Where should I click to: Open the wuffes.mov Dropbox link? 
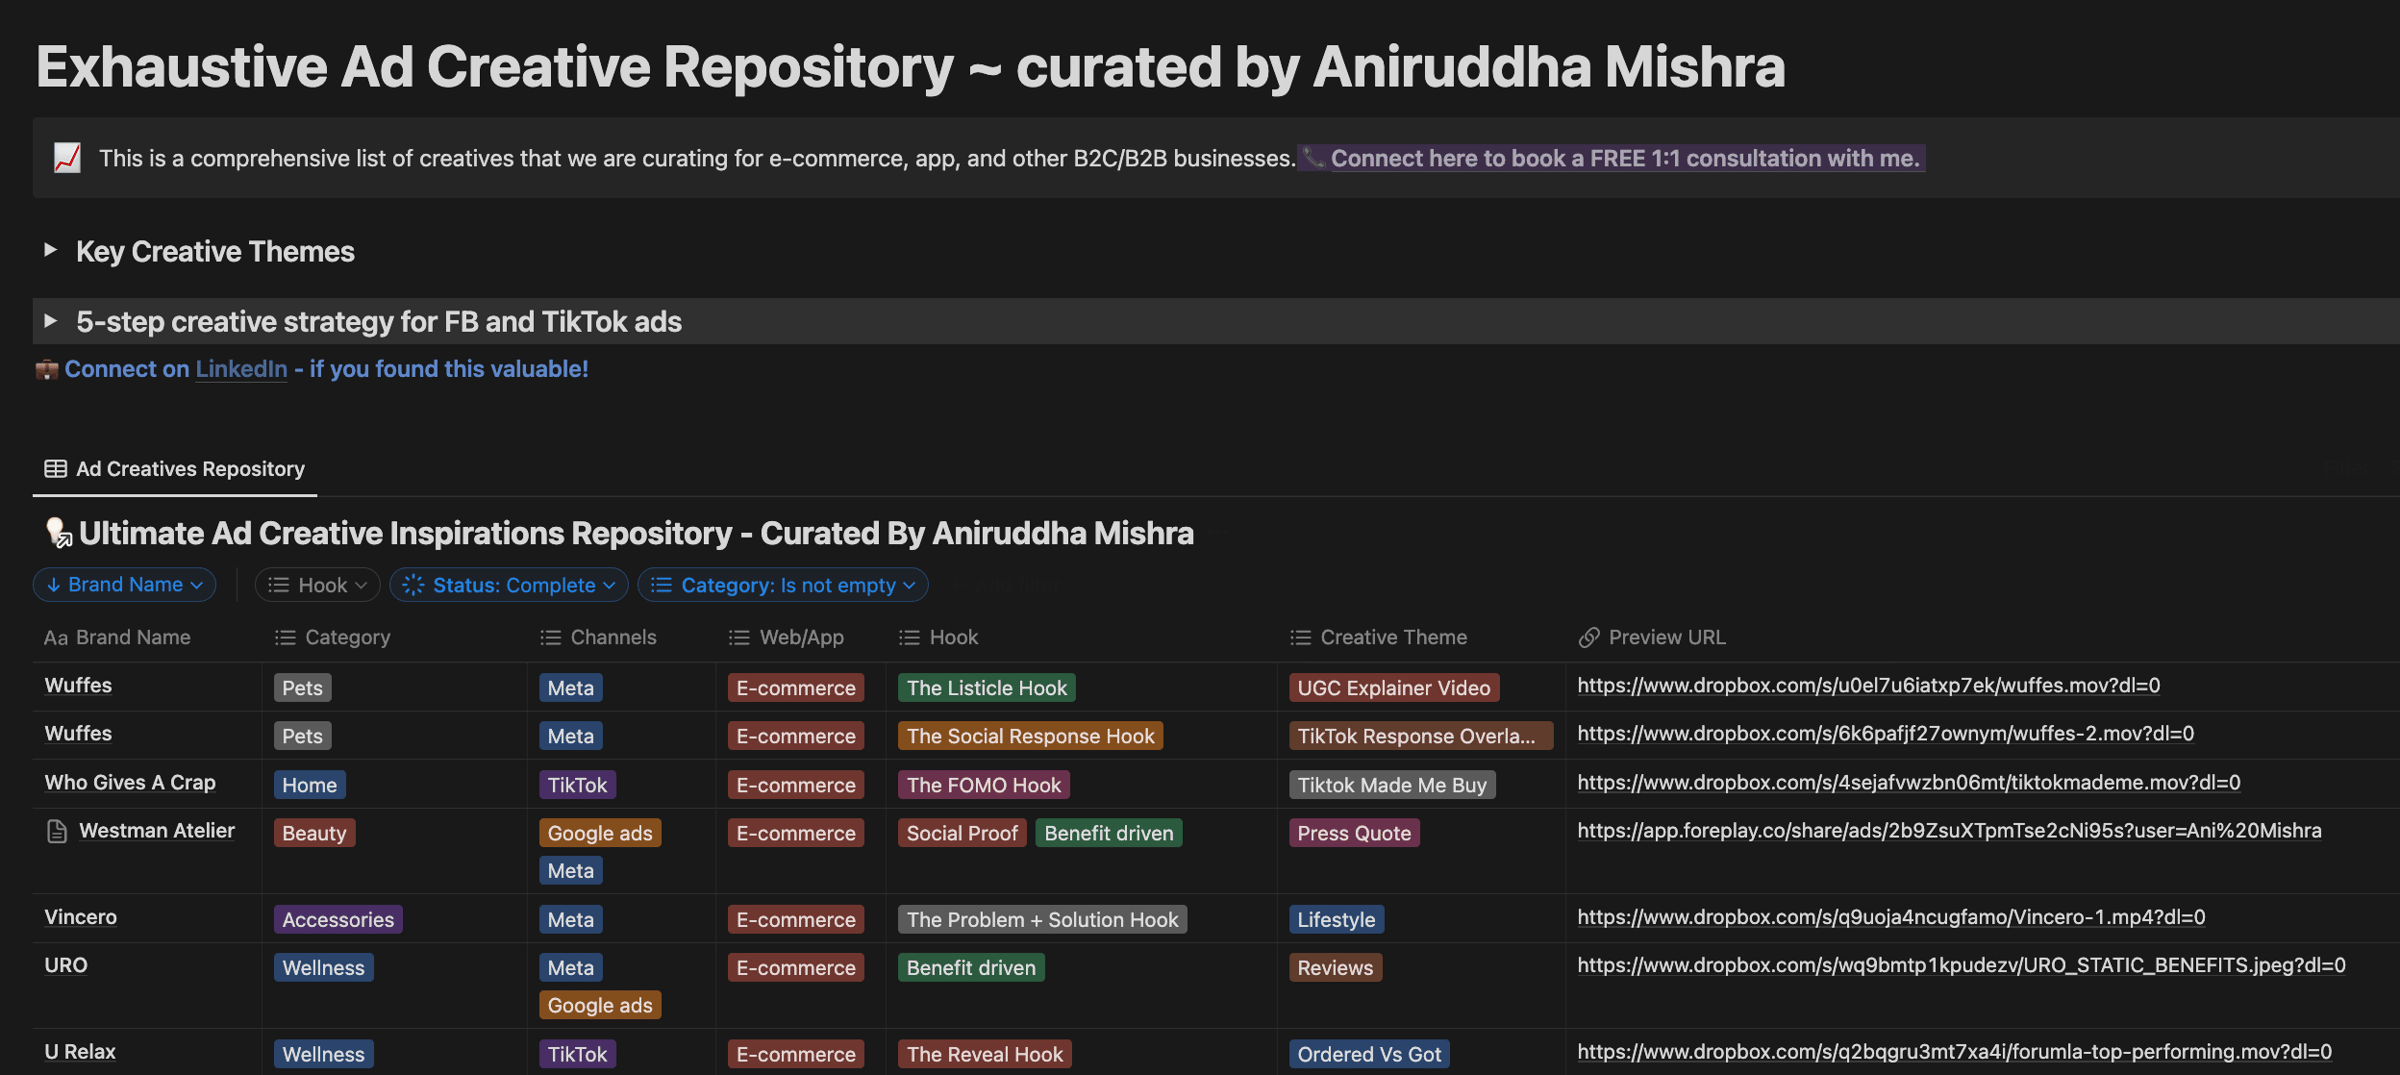click(x=1868, y=686)
